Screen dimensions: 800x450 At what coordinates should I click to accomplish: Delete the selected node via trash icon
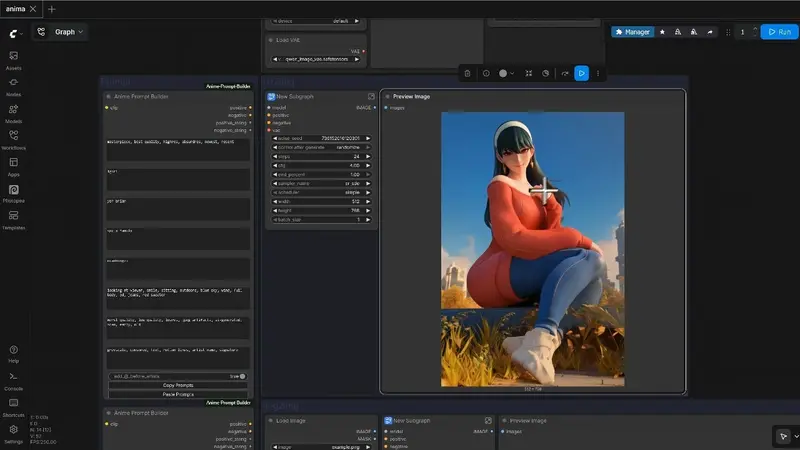coord(467,73)
